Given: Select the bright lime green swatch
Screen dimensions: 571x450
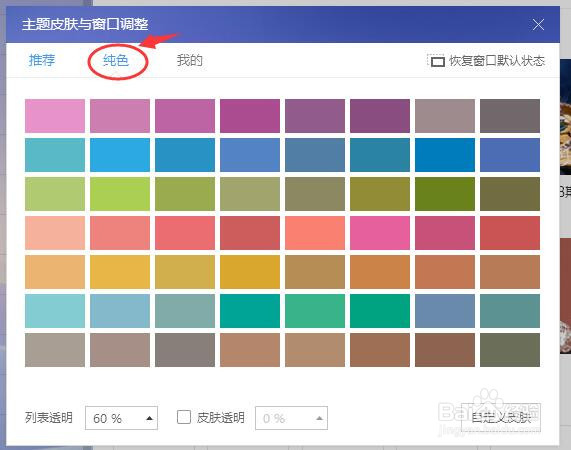Looking at the screenshot, I should (120, 194).
